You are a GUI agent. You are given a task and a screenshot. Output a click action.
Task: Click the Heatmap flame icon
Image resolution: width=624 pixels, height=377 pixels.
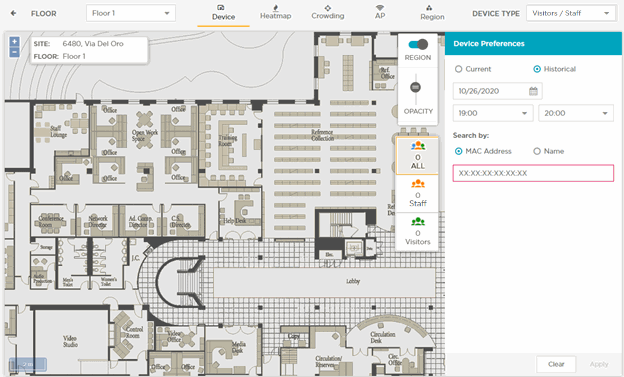point(275,8)
